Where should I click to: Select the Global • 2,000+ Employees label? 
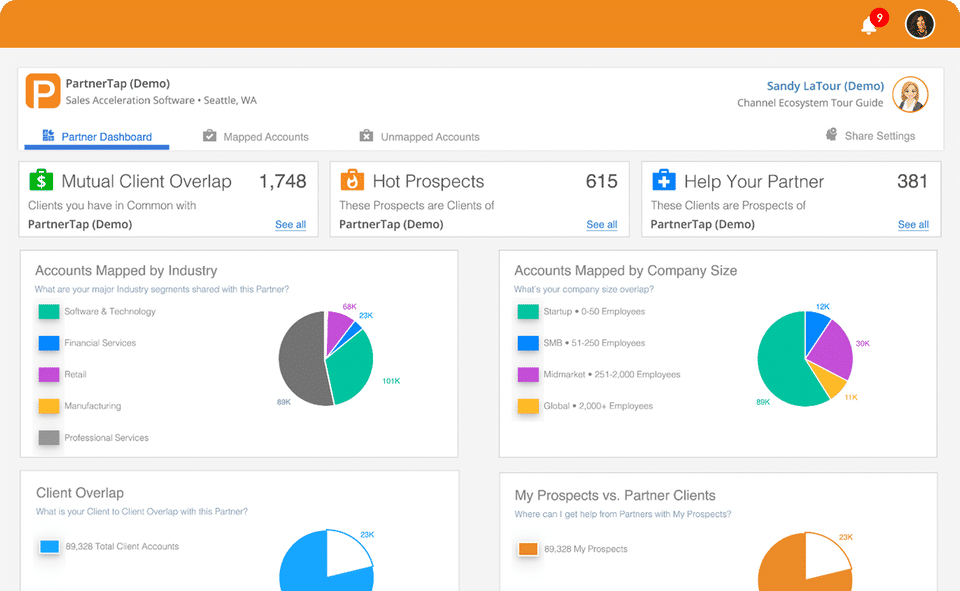click(598, 406)
